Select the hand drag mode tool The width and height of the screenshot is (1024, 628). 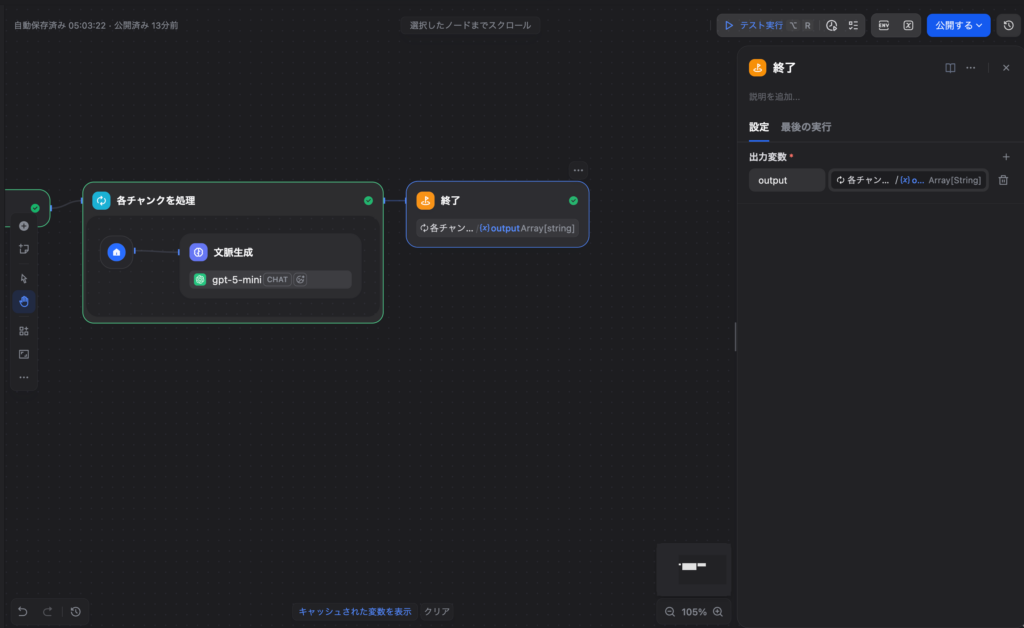click(x=22, y=301)
